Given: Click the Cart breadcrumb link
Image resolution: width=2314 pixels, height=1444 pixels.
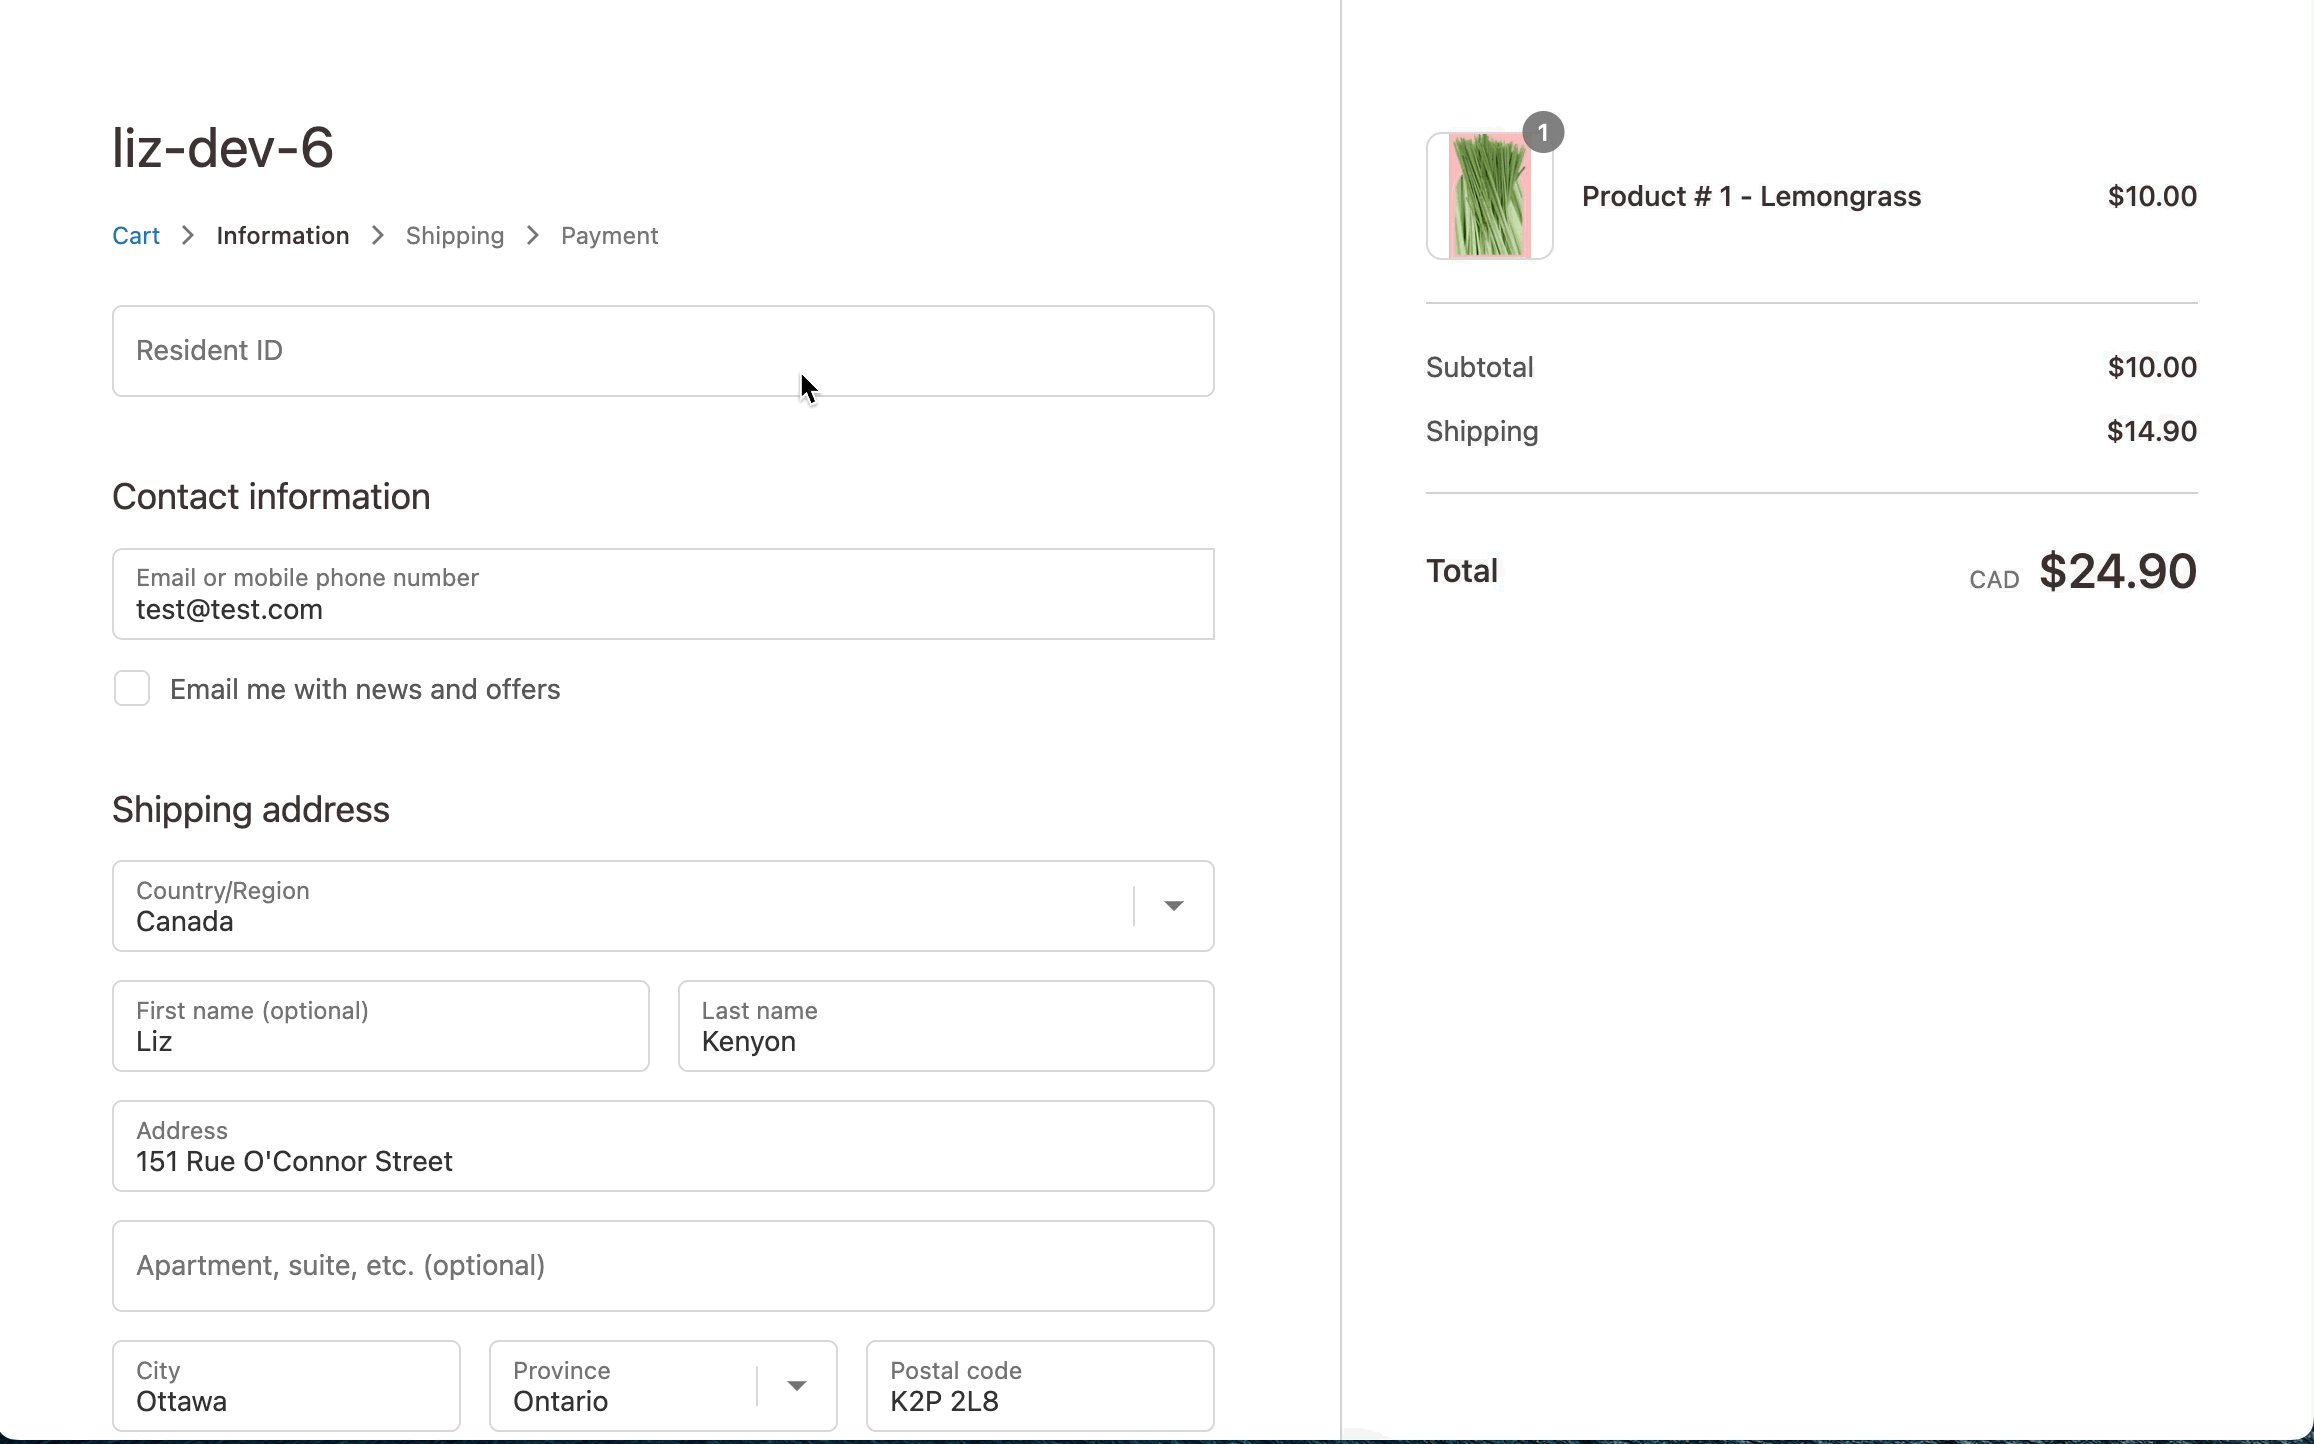Looking at the screenshot, I should pyautogui.click(x=136, y=236).
